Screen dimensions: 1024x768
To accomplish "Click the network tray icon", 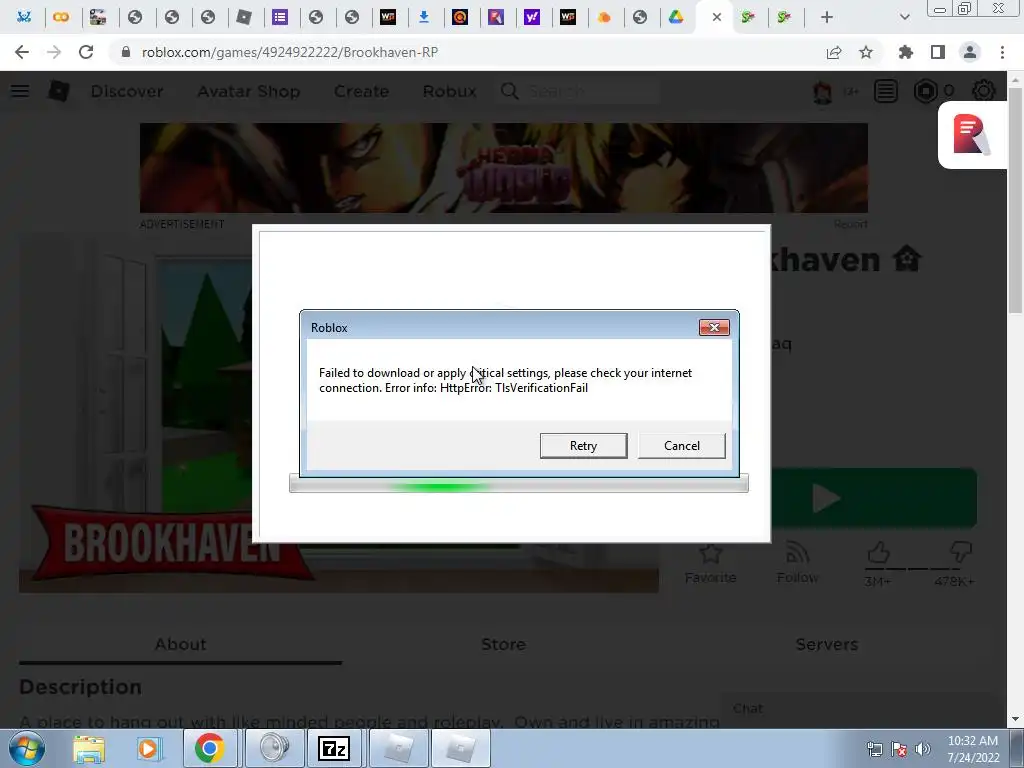I will tap(874, 749).
